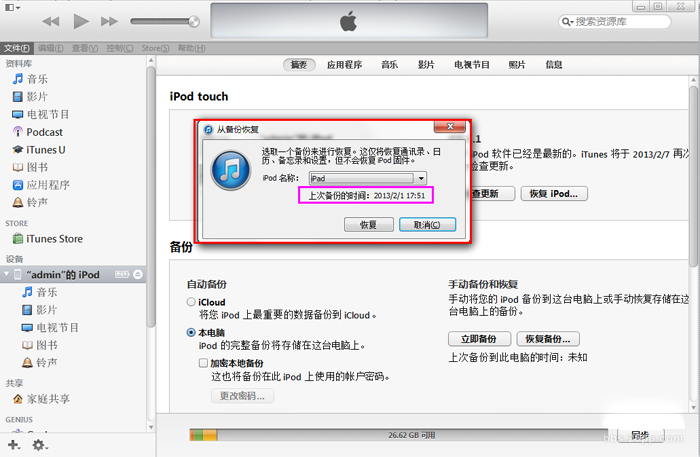This screenshot has width=700, height=457.
Task: Focus the library search field
Action: click(x=615, y=21)
